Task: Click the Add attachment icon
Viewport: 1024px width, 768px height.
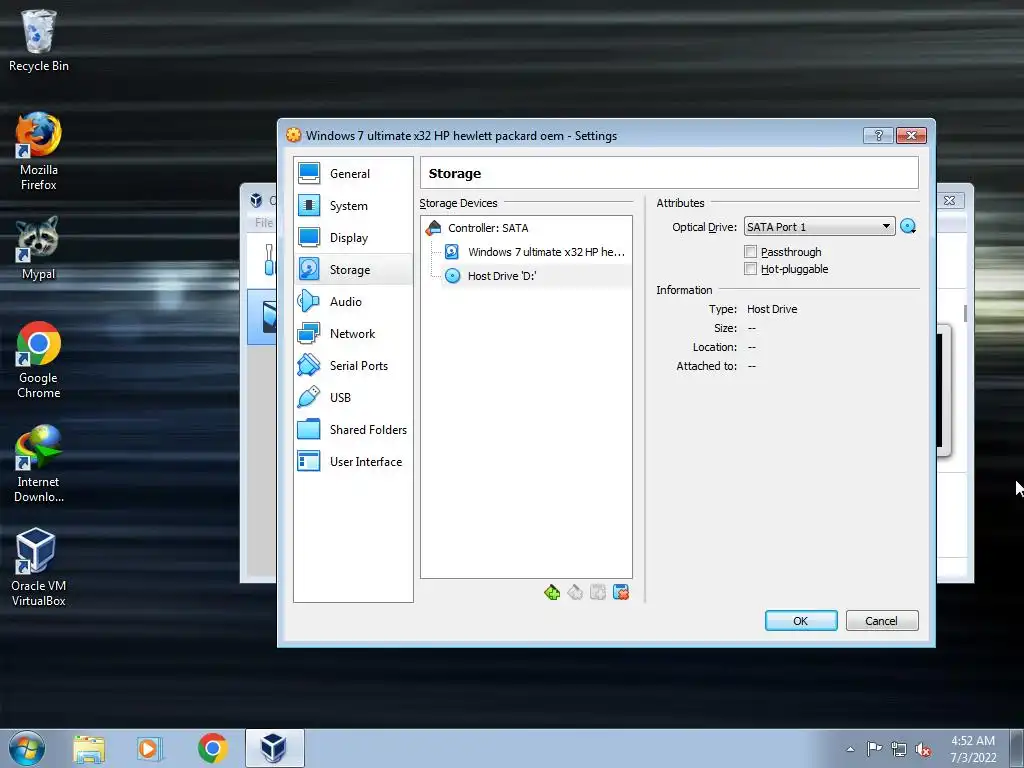Action: pyautogui.click(x=598, y=592)
